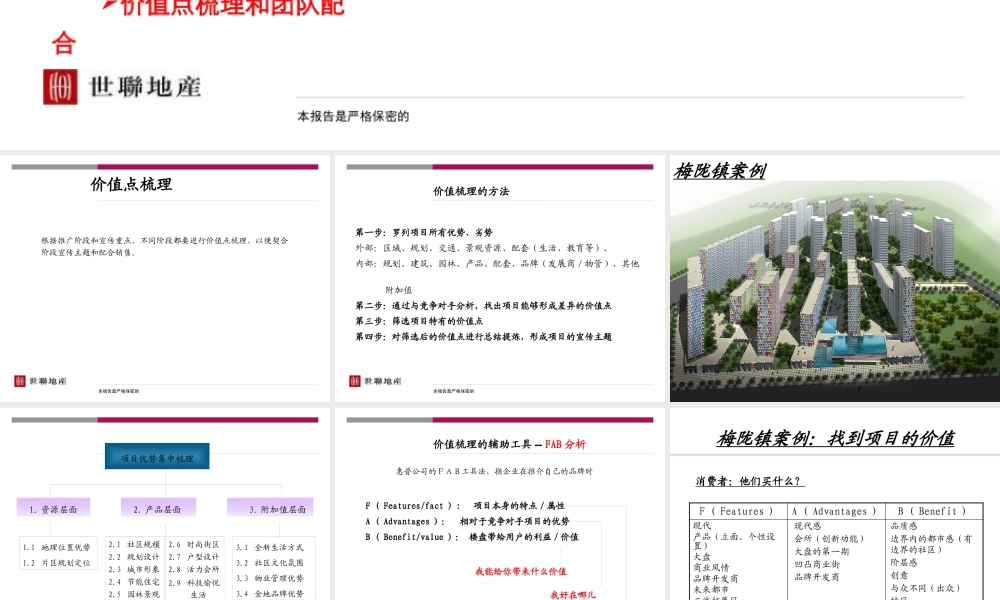Select the "1. 资源层面" category box
The height and width of the screenshot is (600, 1000).
tap(53, 508)
